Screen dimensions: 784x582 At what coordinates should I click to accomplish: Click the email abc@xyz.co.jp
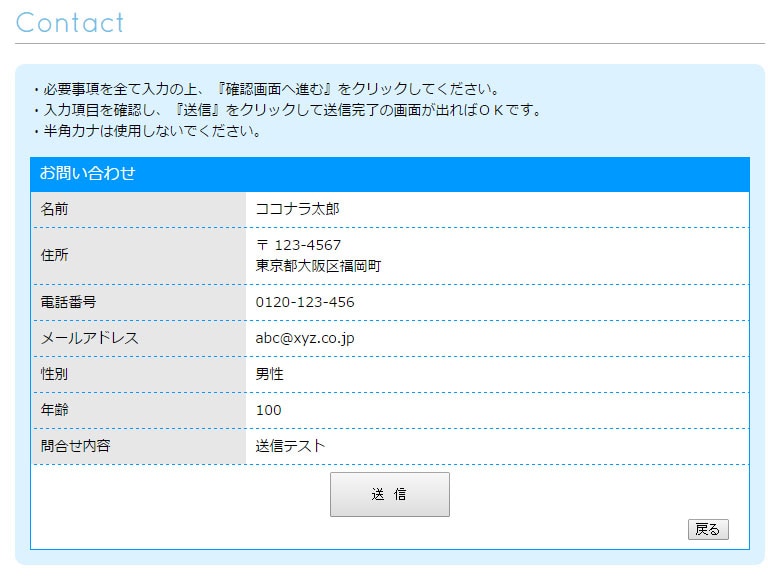click(305, 338)
